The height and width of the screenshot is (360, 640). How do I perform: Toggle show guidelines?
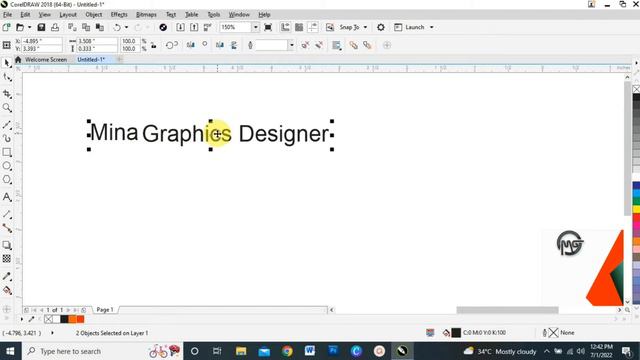313,27
